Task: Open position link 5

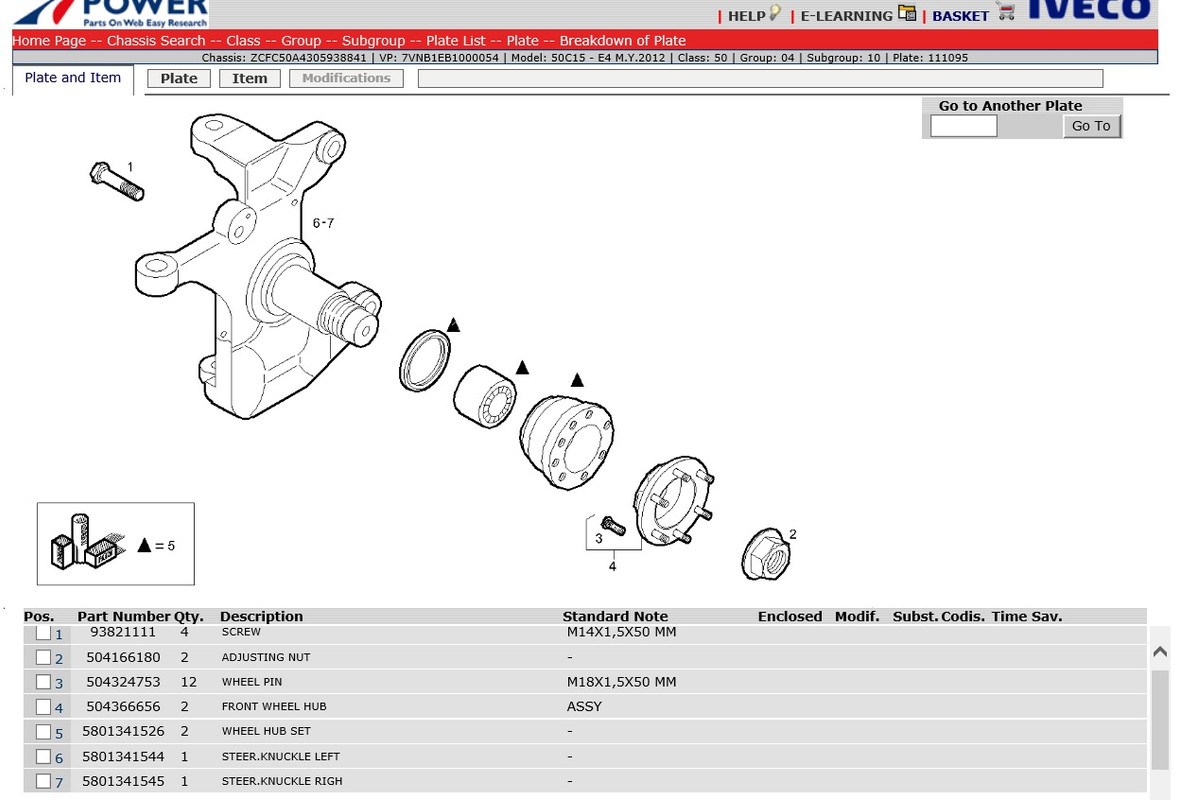Action: click(x=59, y=733)
